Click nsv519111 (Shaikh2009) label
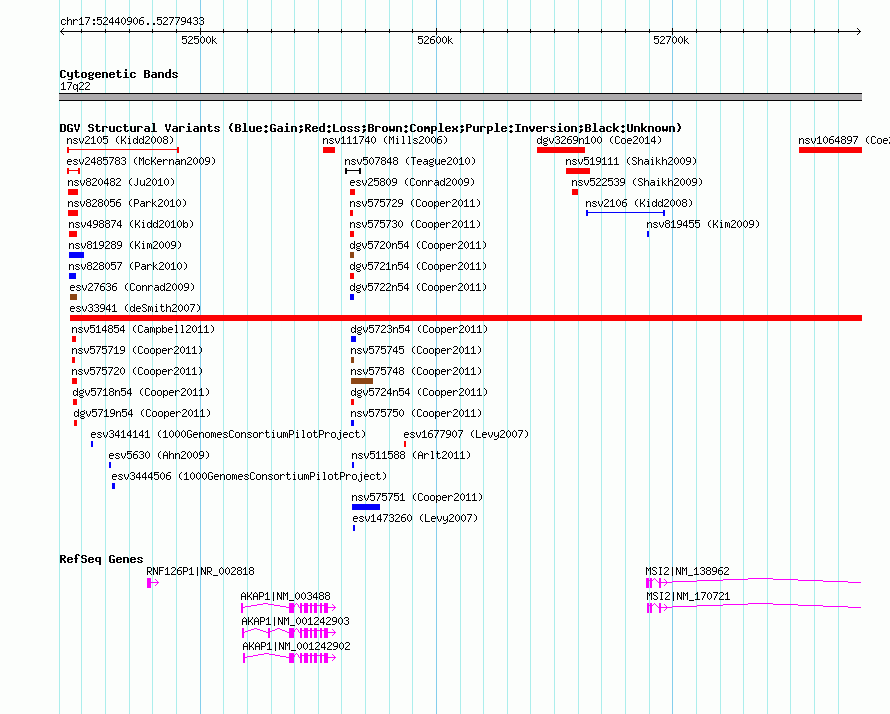The height and width of the screenshot is (714, 890). pyautogui.click(x=631, y=161)
